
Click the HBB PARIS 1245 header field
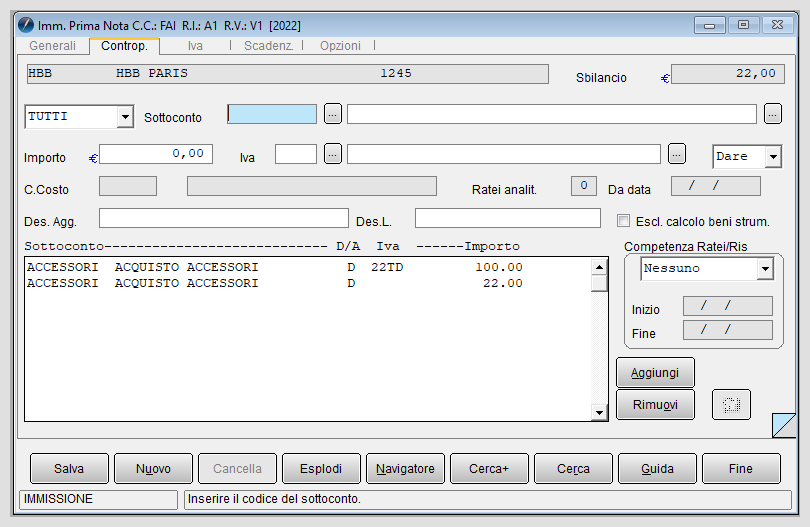click(x=288, y=74)
